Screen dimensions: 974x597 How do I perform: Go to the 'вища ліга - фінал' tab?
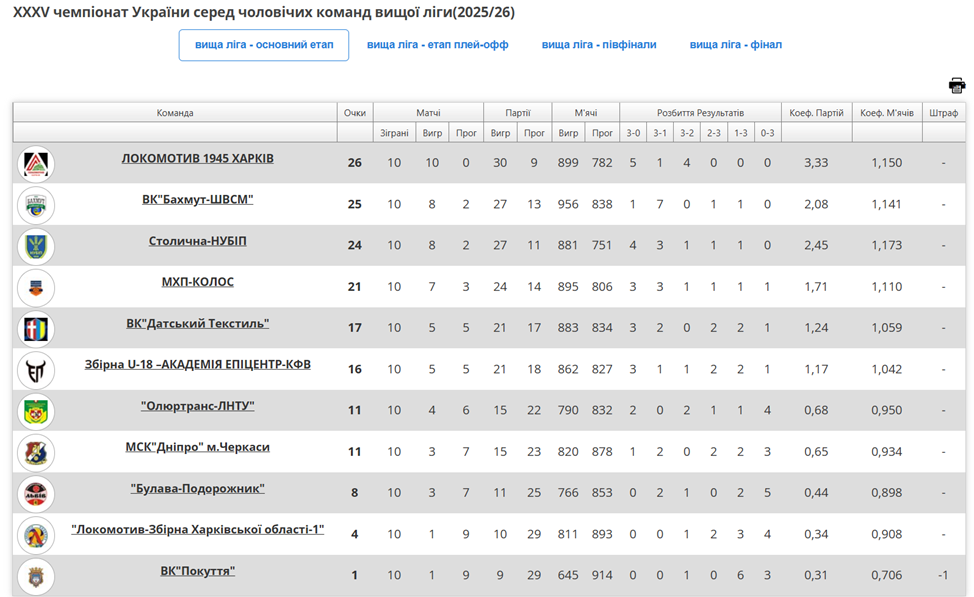735,45
